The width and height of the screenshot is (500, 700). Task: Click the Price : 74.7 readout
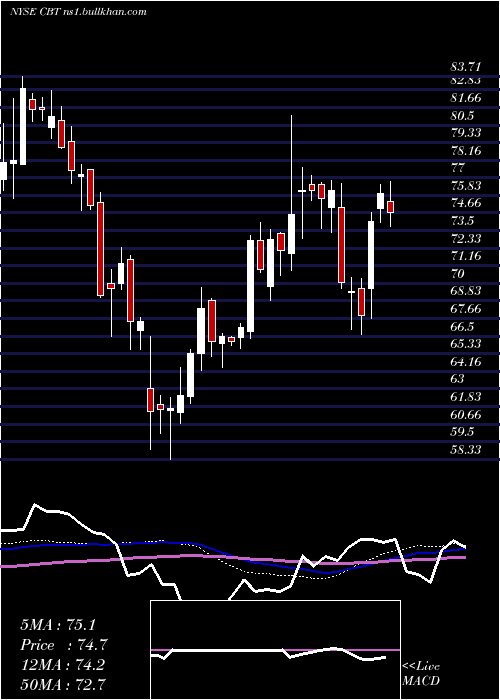[64, 645]
